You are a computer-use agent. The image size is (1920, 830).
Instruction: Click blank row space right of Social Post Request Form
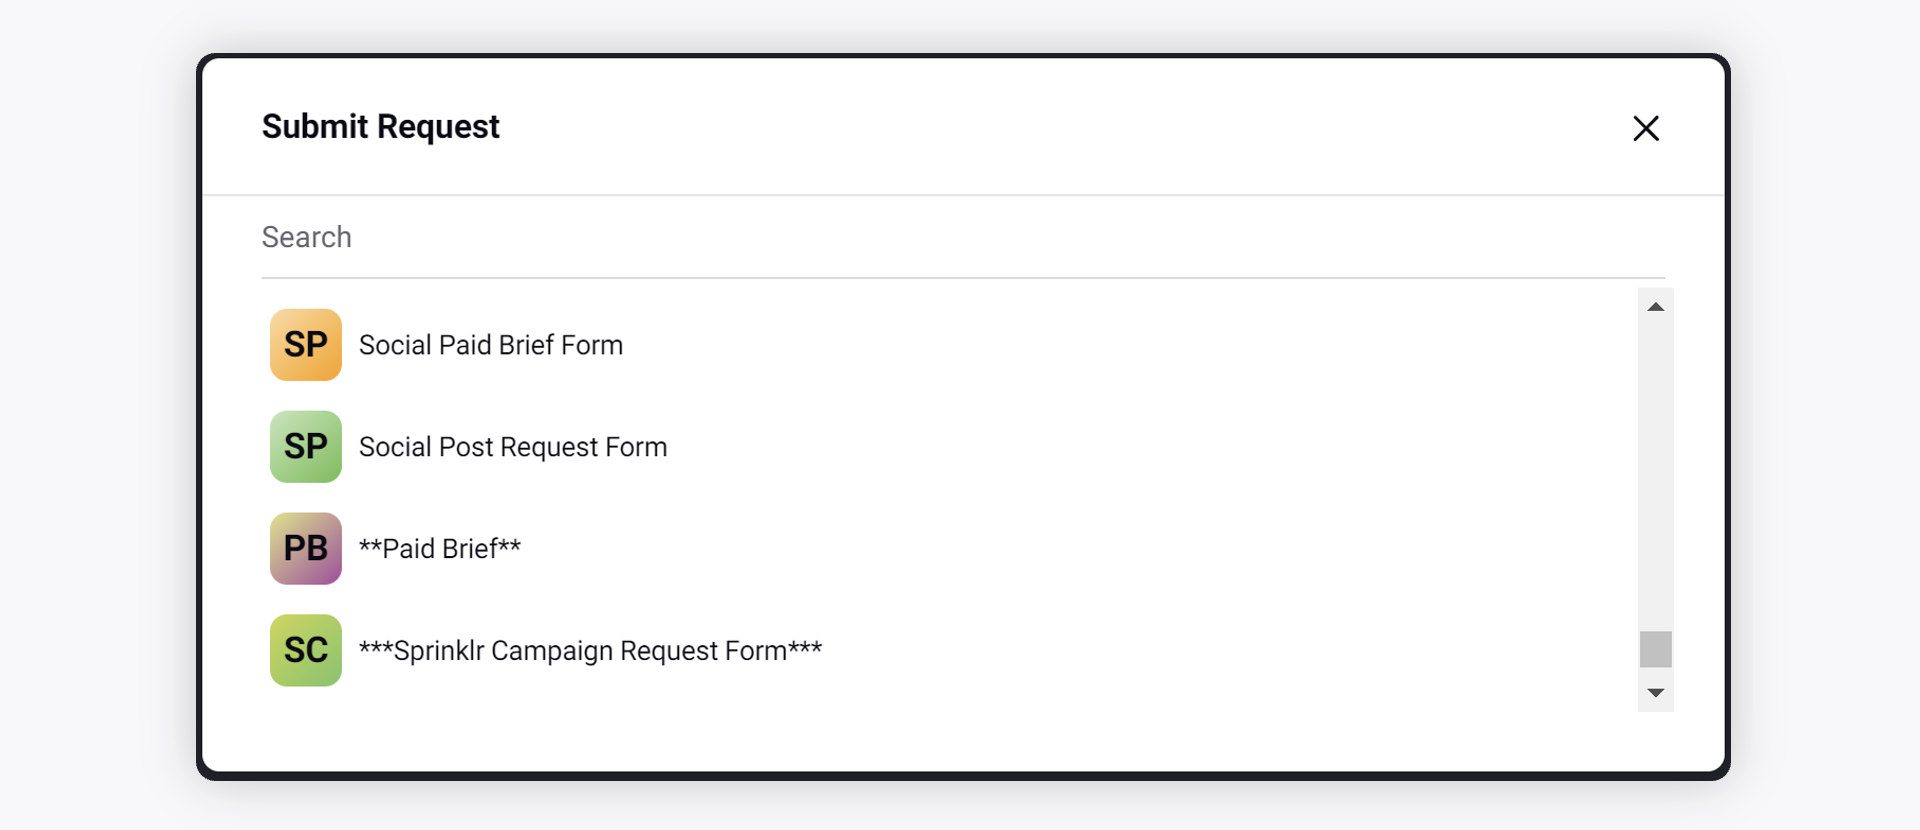point(1150,447)
